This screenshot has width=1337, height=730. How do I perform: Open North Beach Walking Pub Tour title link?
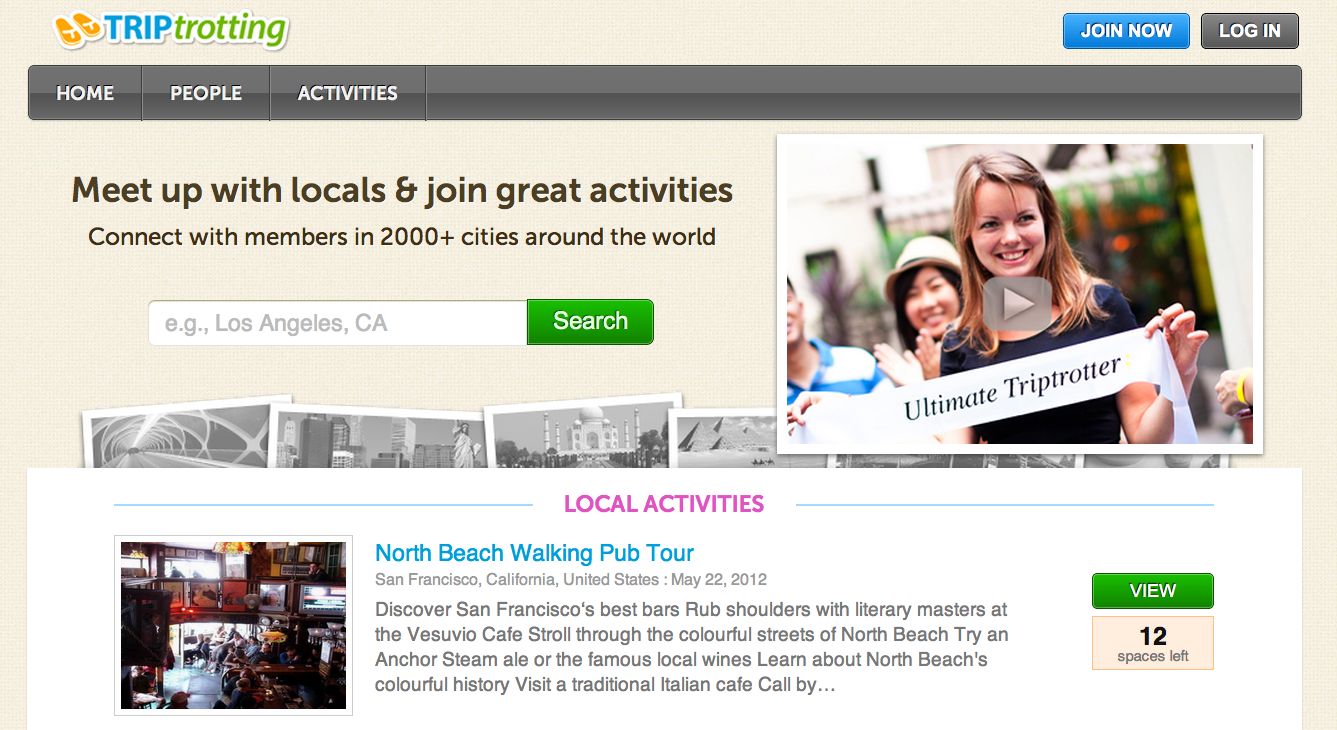[534, 553]
